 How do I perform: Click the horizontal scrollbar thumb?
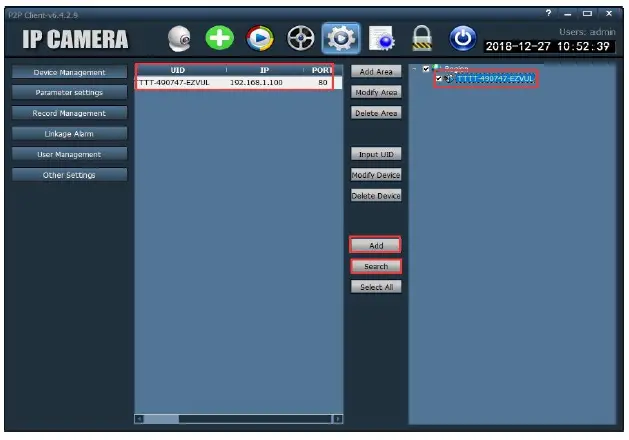click(161, 419)
